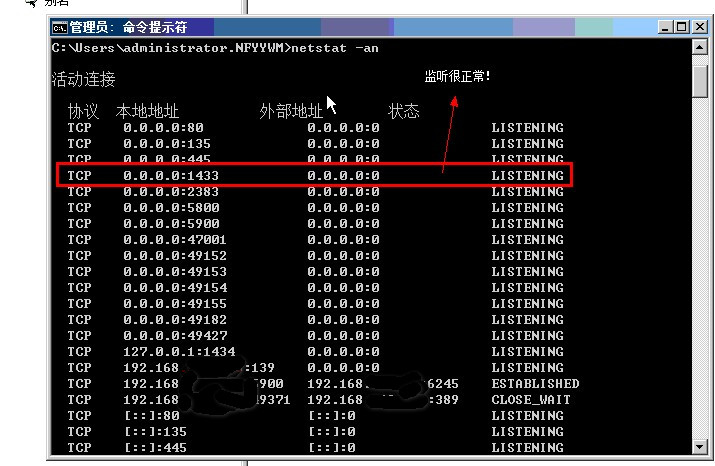Click the 127.0.0.1:1434 local address

click(x=179, y=352)
